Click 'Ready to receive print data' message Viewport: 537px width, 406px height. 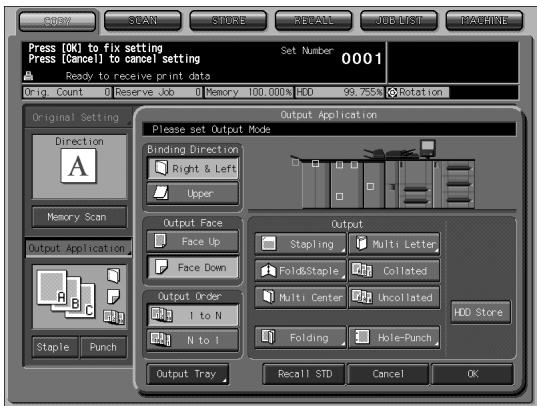point(138,76)
